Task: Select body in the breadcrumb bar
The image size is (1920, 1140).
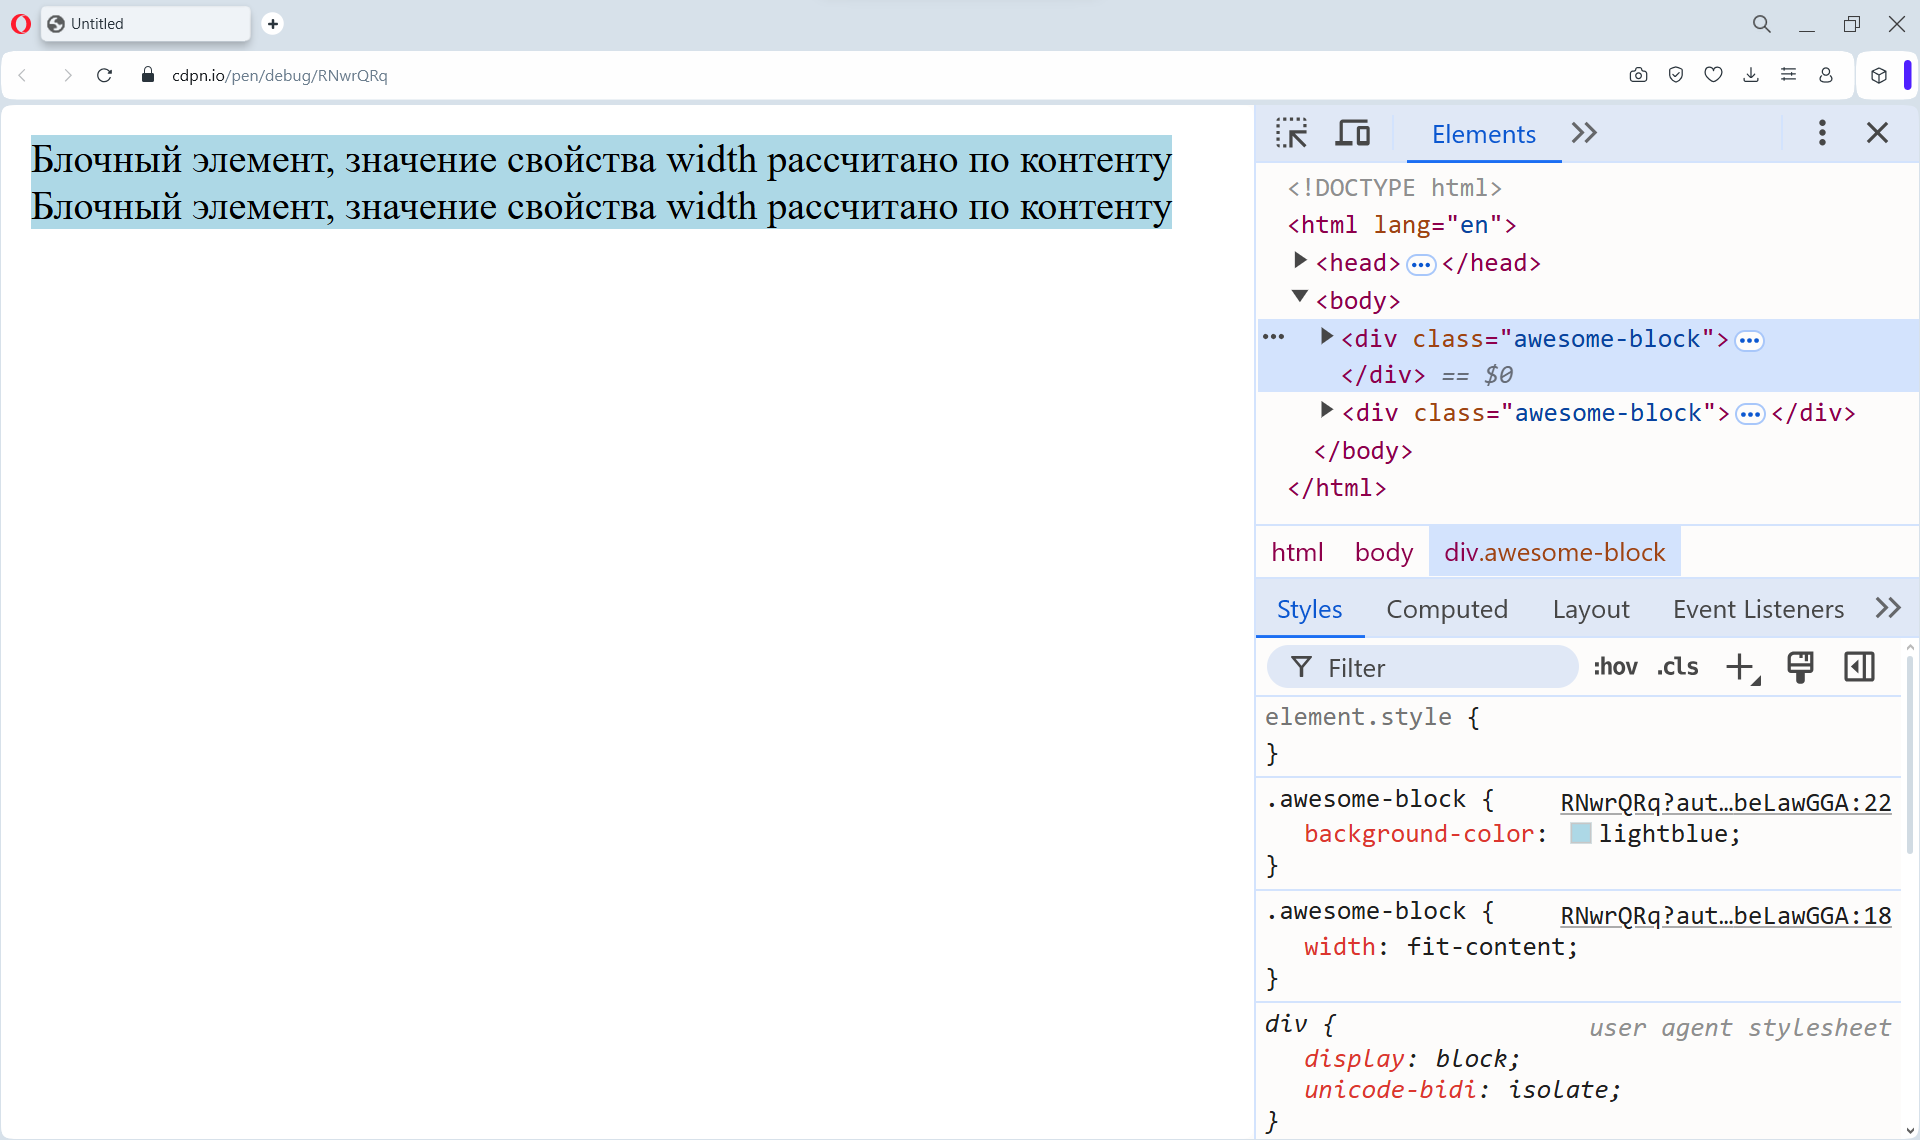Action: (x=1383, y=552)
